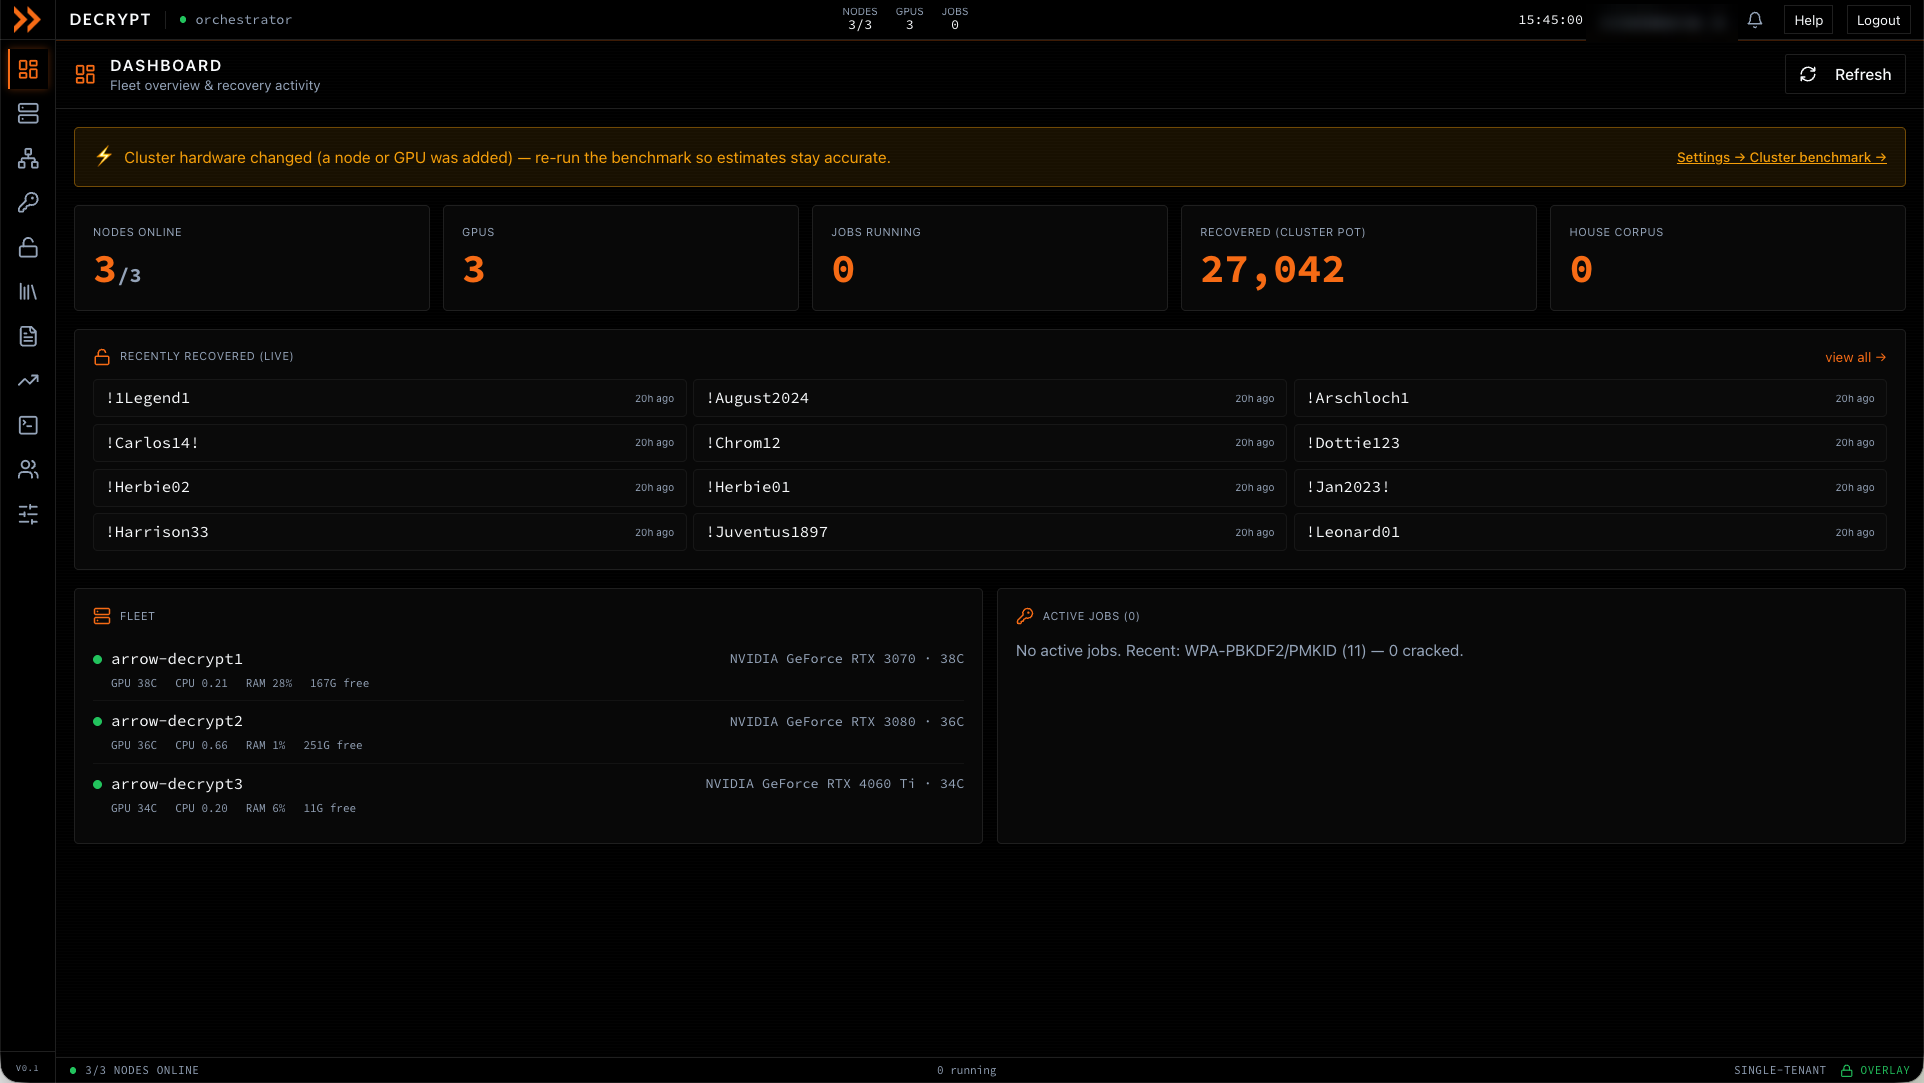Select recovered entry !Harrison33

(x=390, y=532)
